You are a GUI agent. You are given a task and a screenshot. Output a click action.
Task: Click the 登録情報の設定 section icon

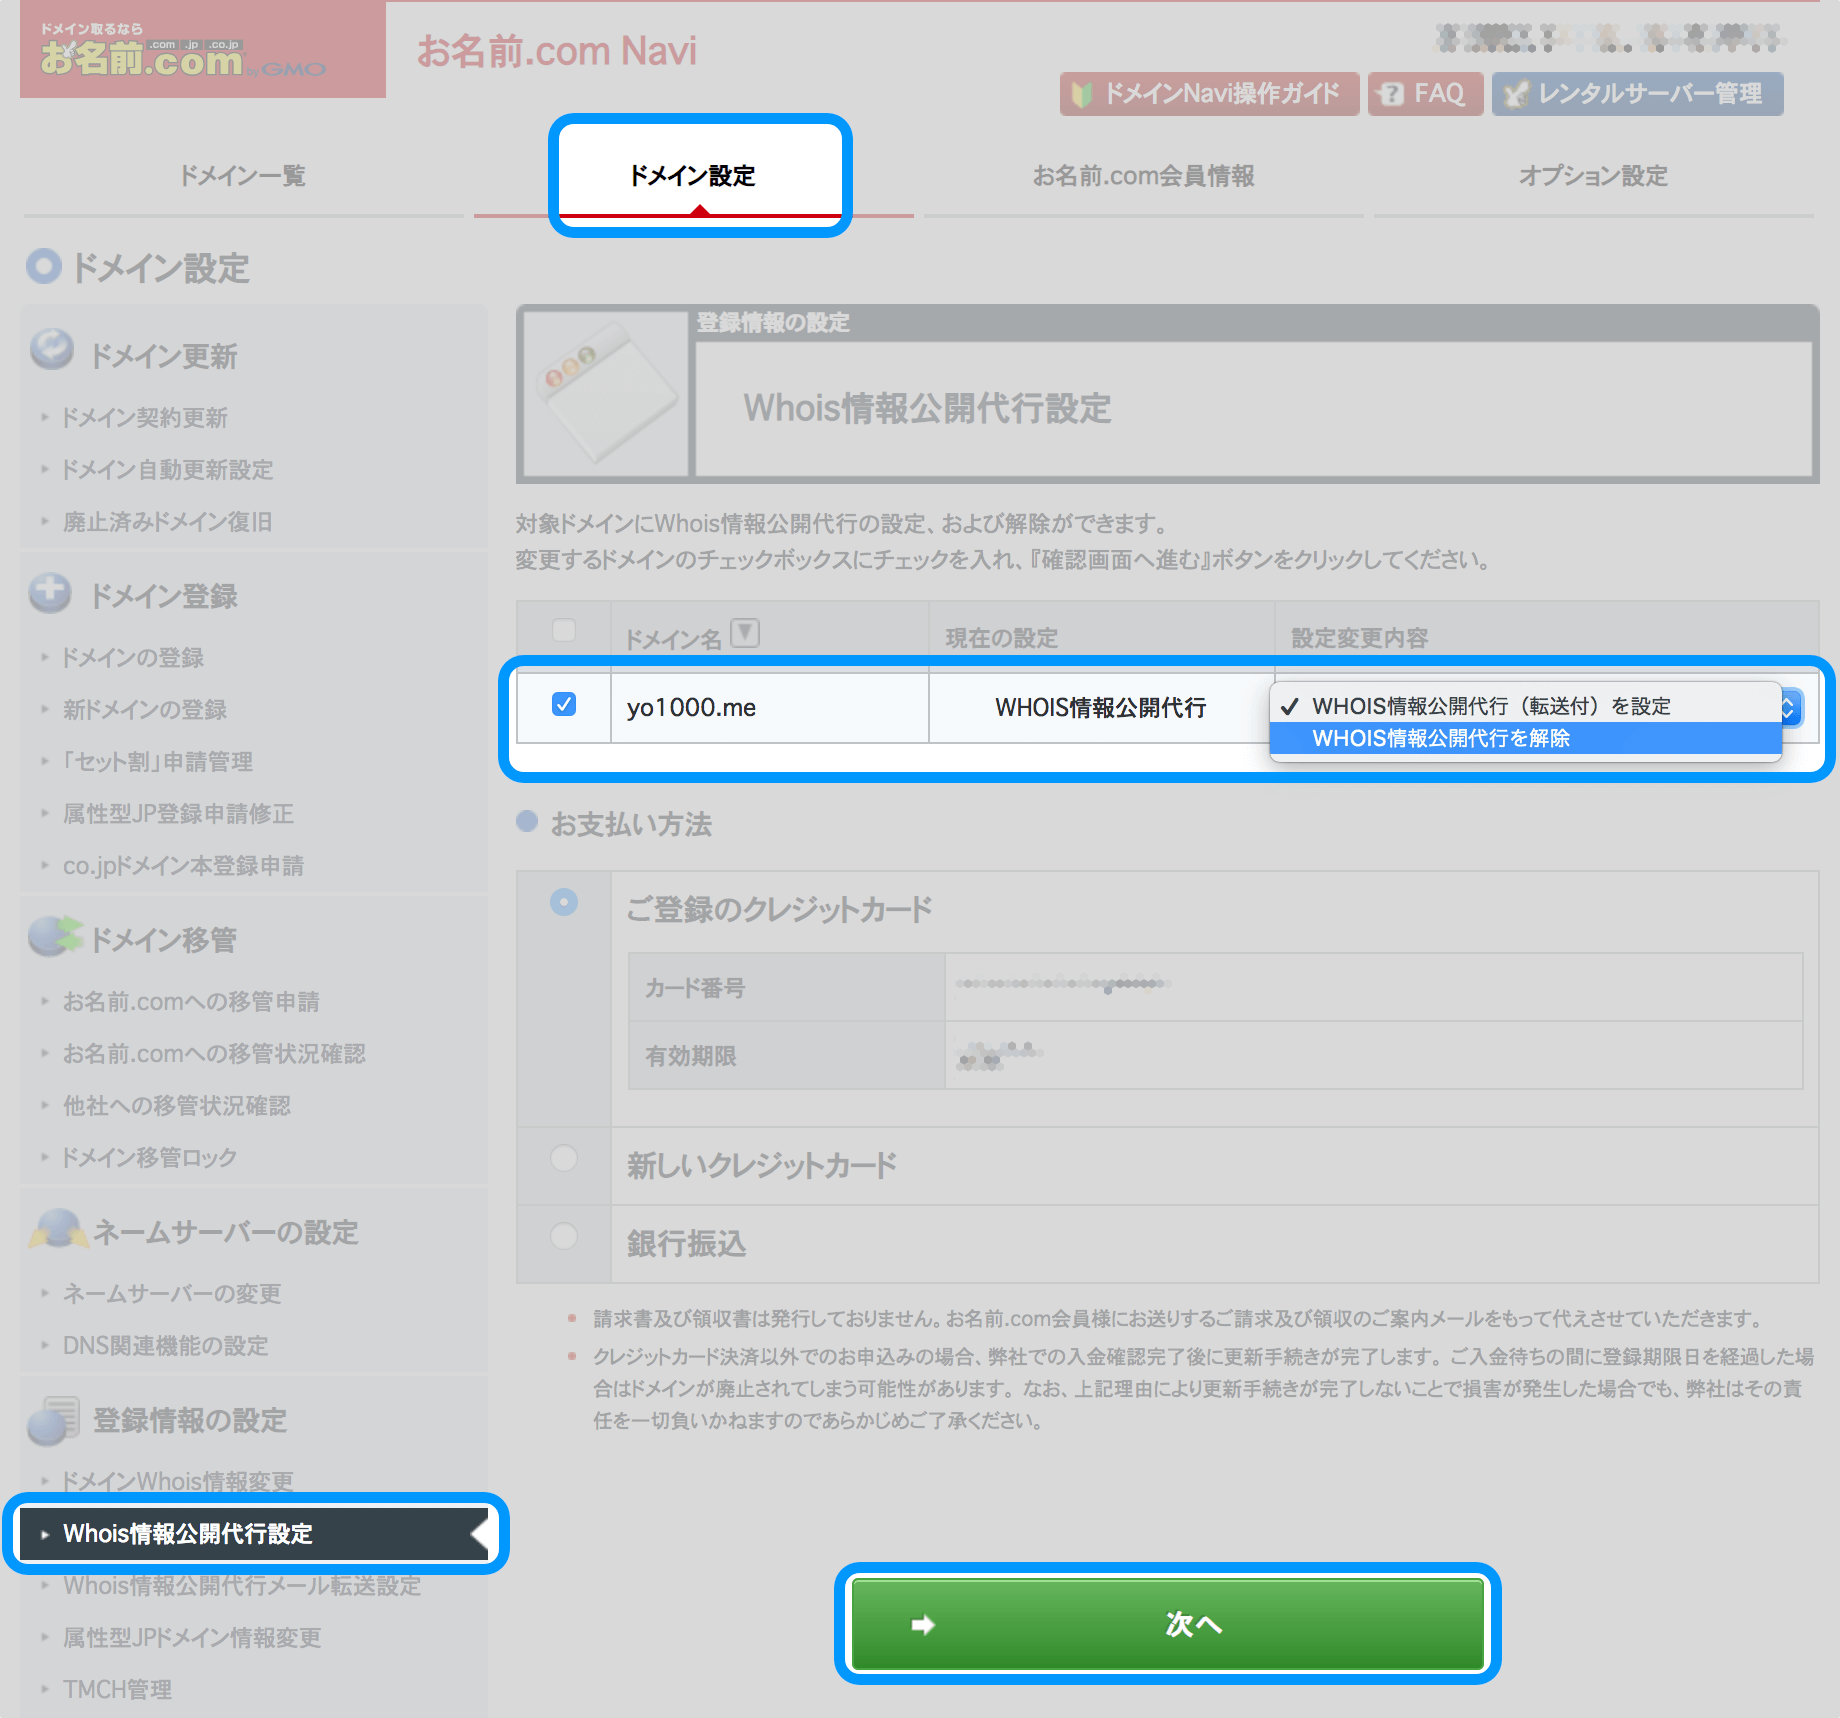coord(55,1419)
